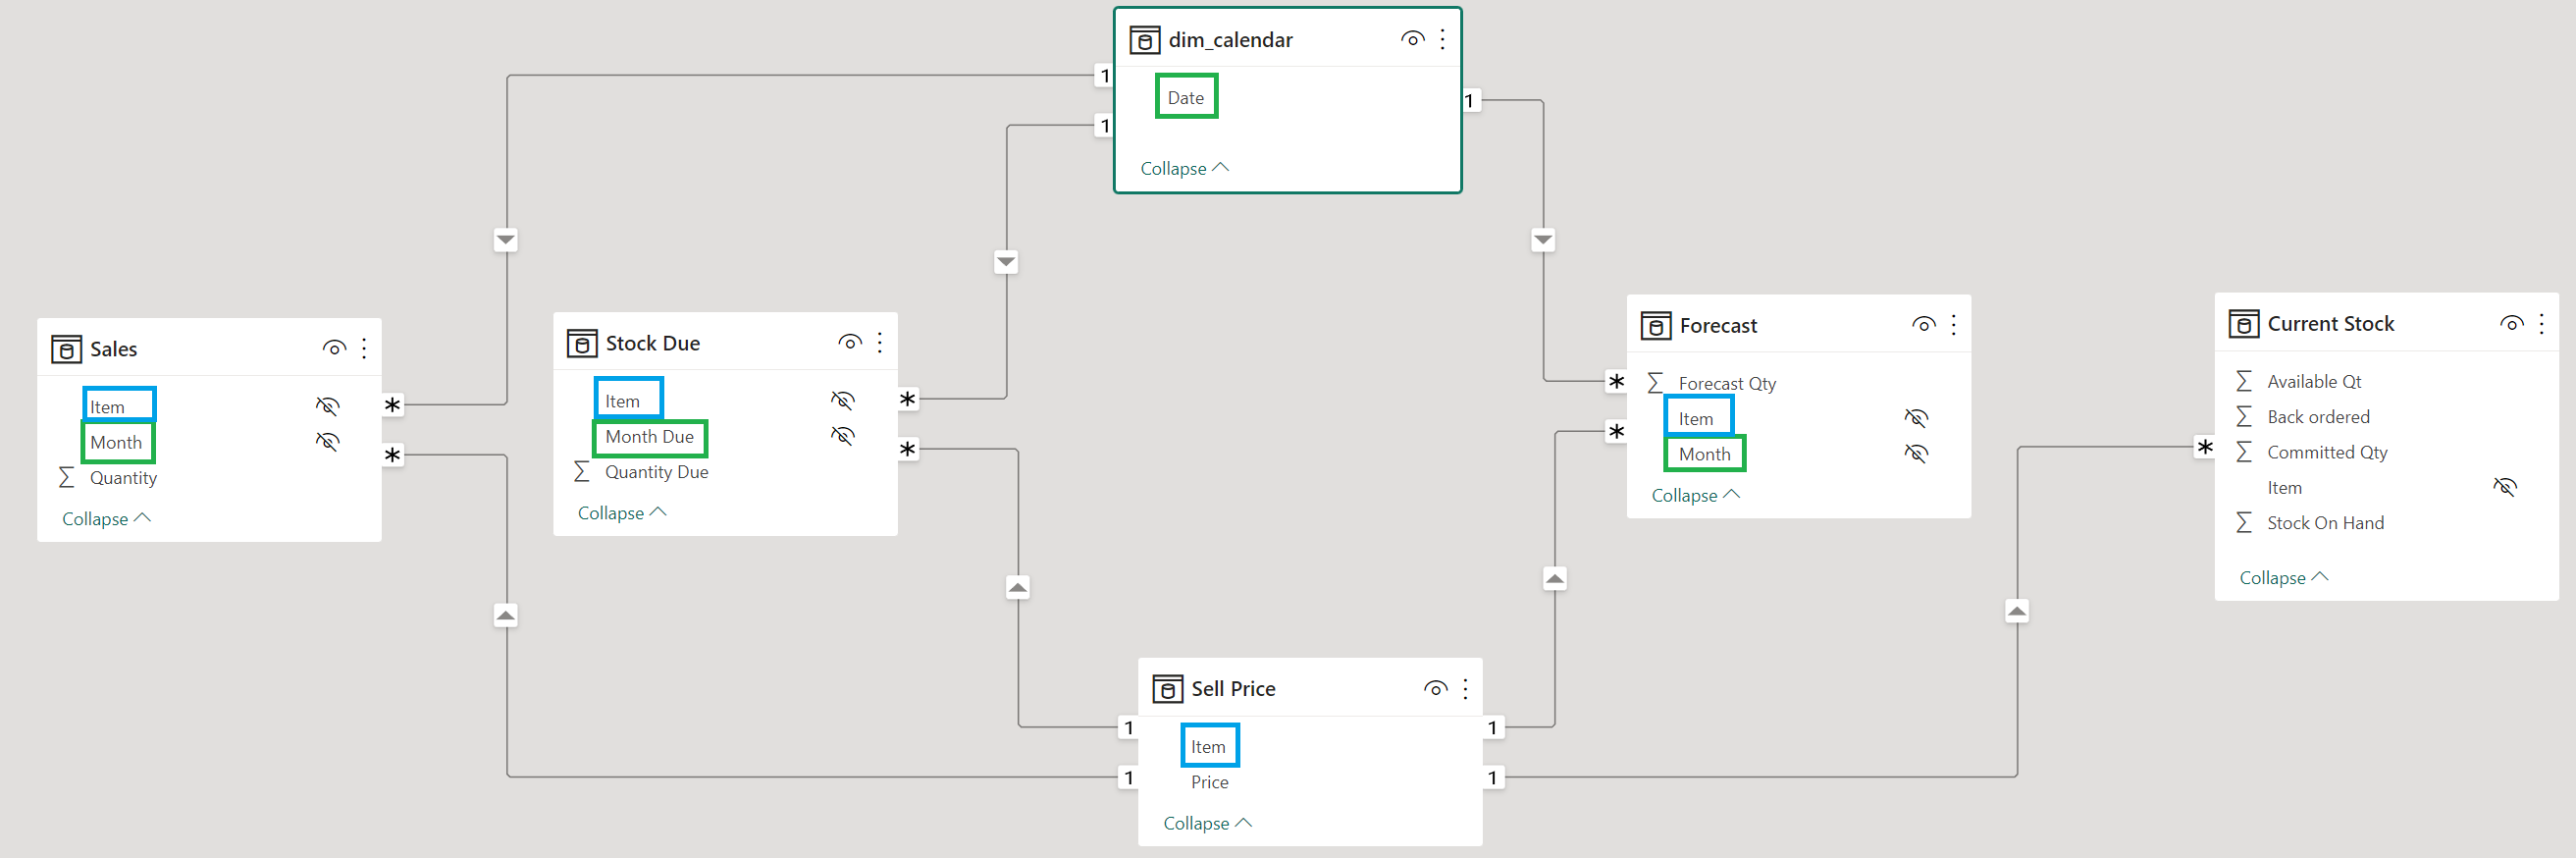Image resolution: width=2576 pixels, height=858 pixels.
Task: Collapse the Stock Due table card
Action: (x=622, y=512)
